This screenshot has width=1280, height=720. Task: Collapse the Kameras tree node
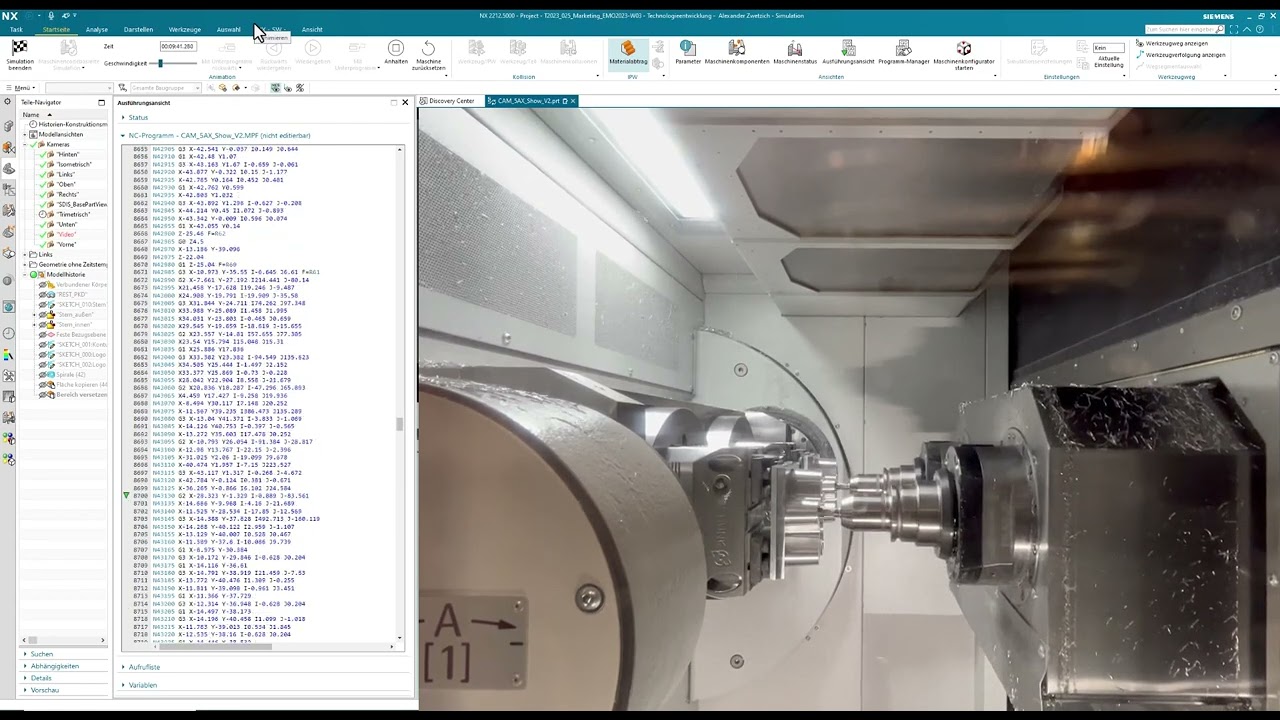pos(26,144)
